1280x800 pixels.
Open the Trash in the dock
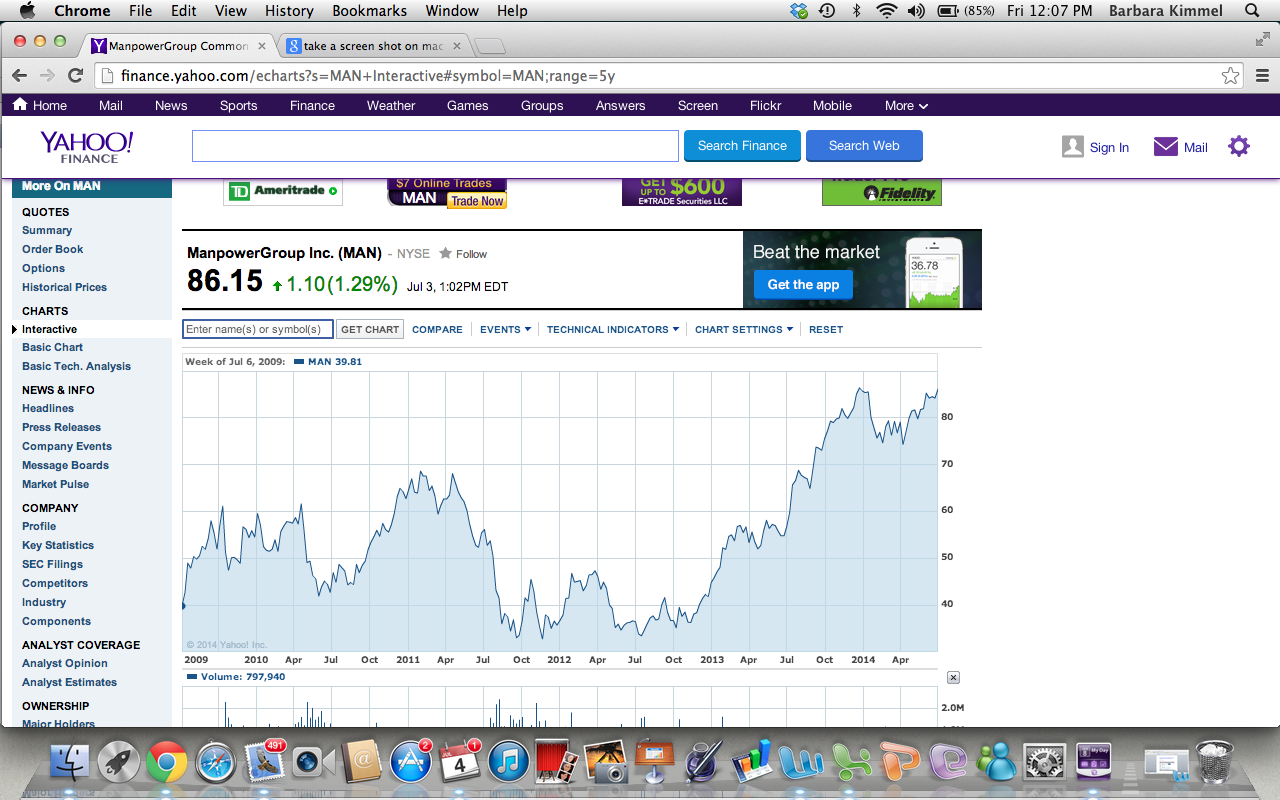click(x=1214, y=762)
